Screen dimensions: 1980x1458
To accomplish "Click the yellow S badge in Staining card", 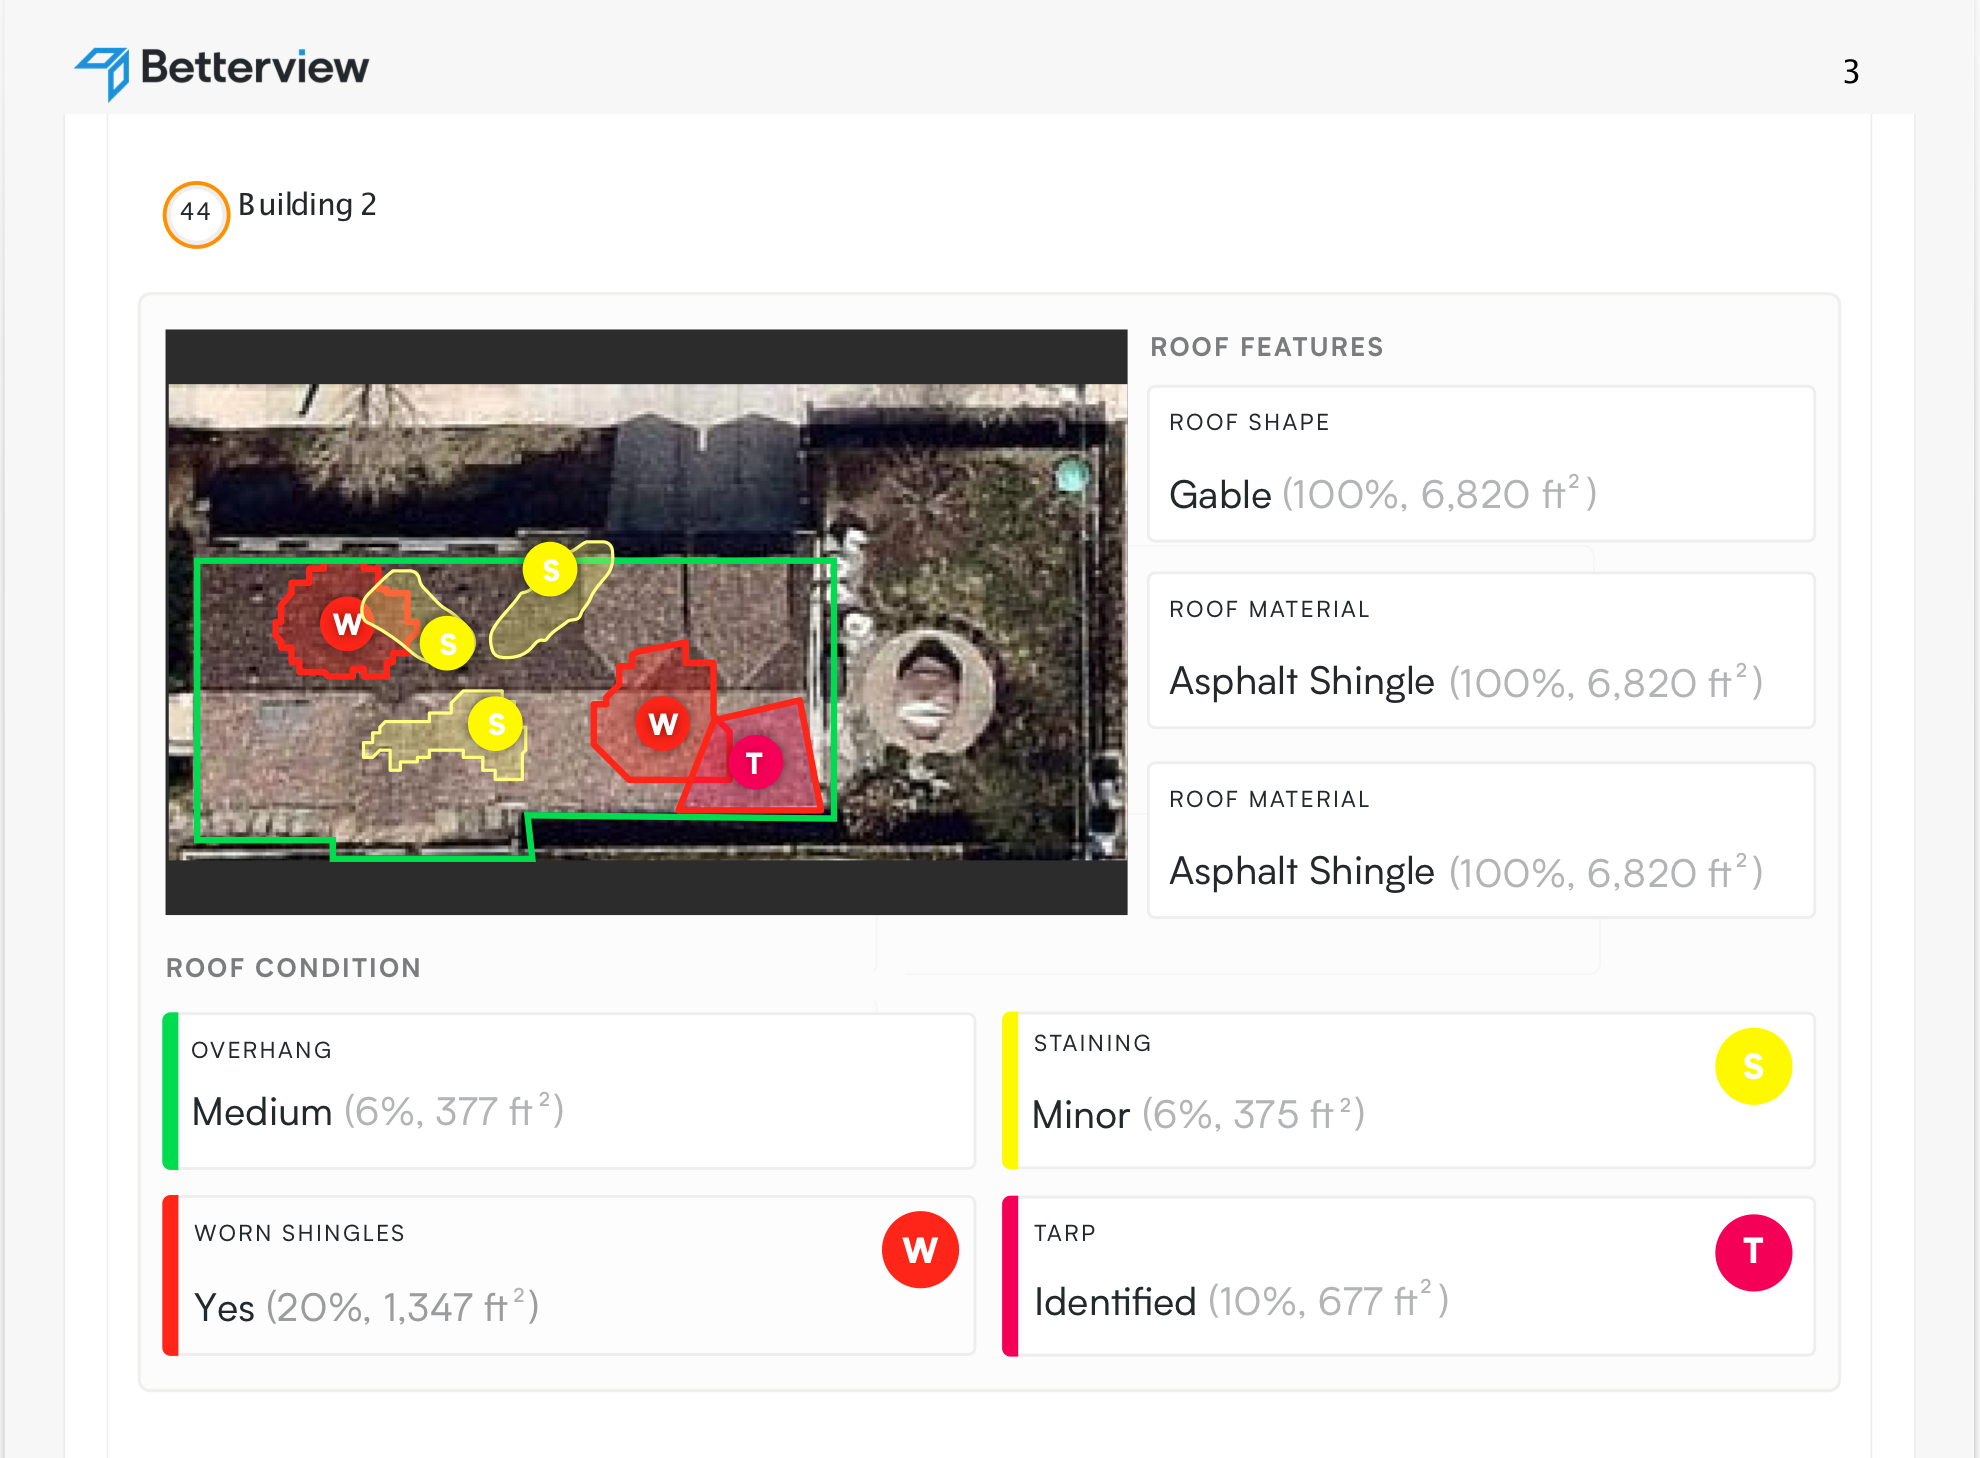I will click(x=1753, y=1066).
